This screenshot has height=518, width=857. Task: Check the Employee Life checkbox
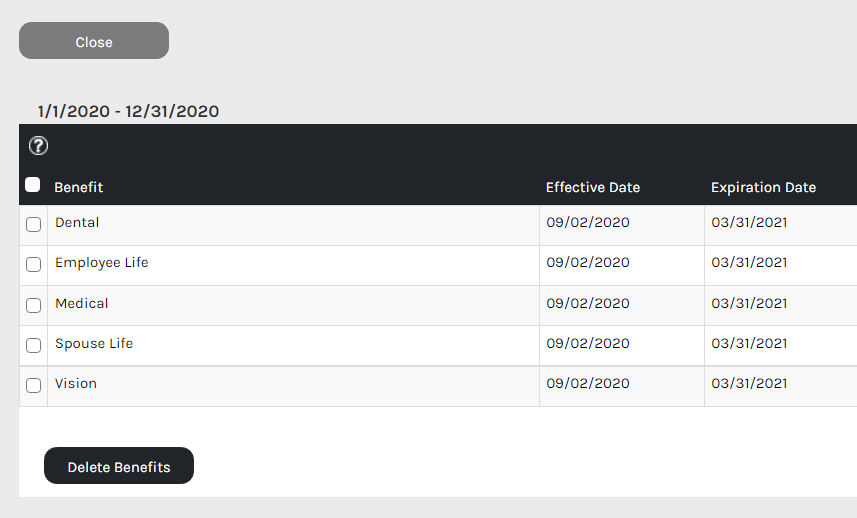(33, 264)
